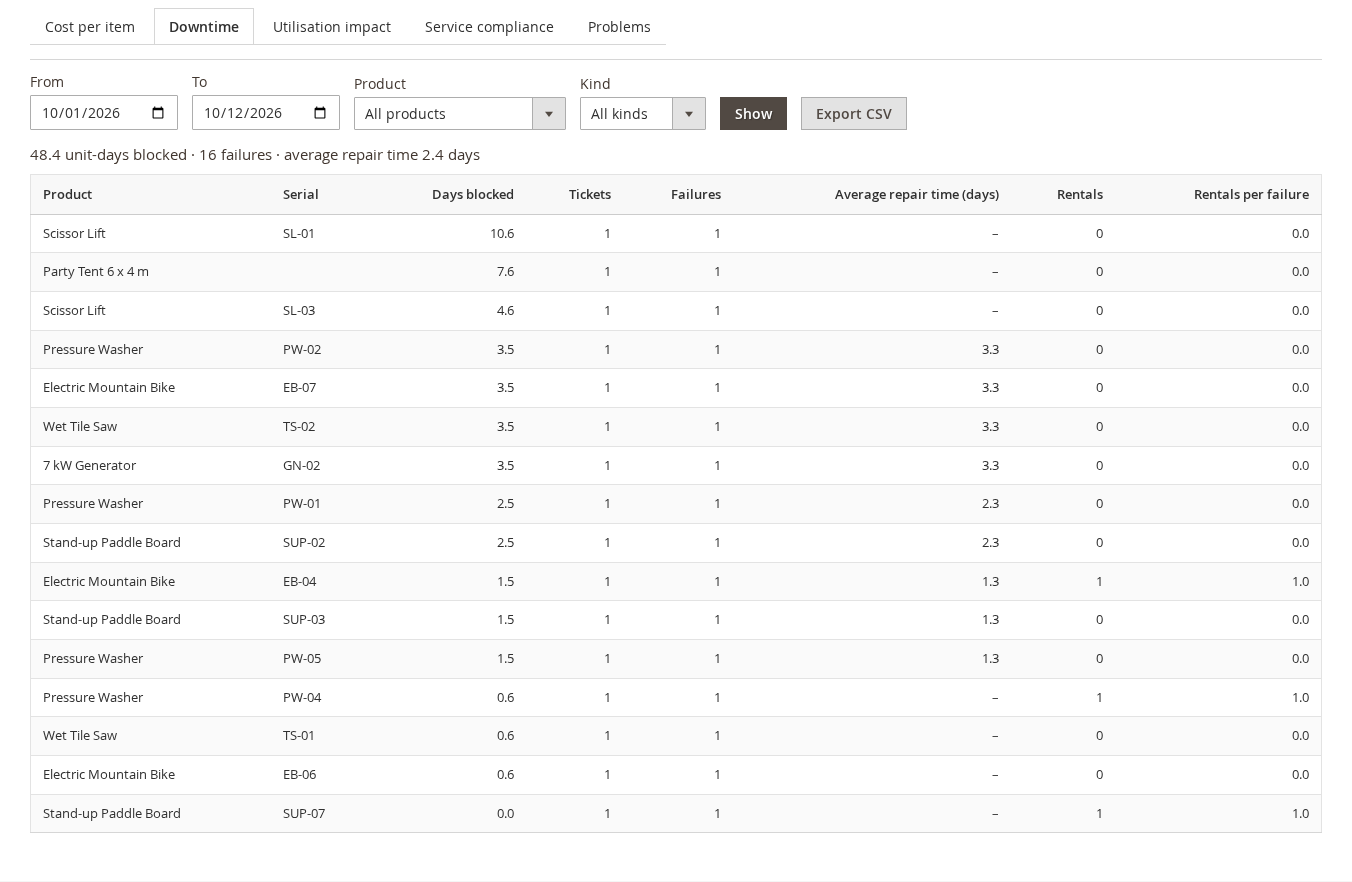Viewport: 1352px width, 882px height.
Task: Click serial SUP-07
Action: coord(304,813)
